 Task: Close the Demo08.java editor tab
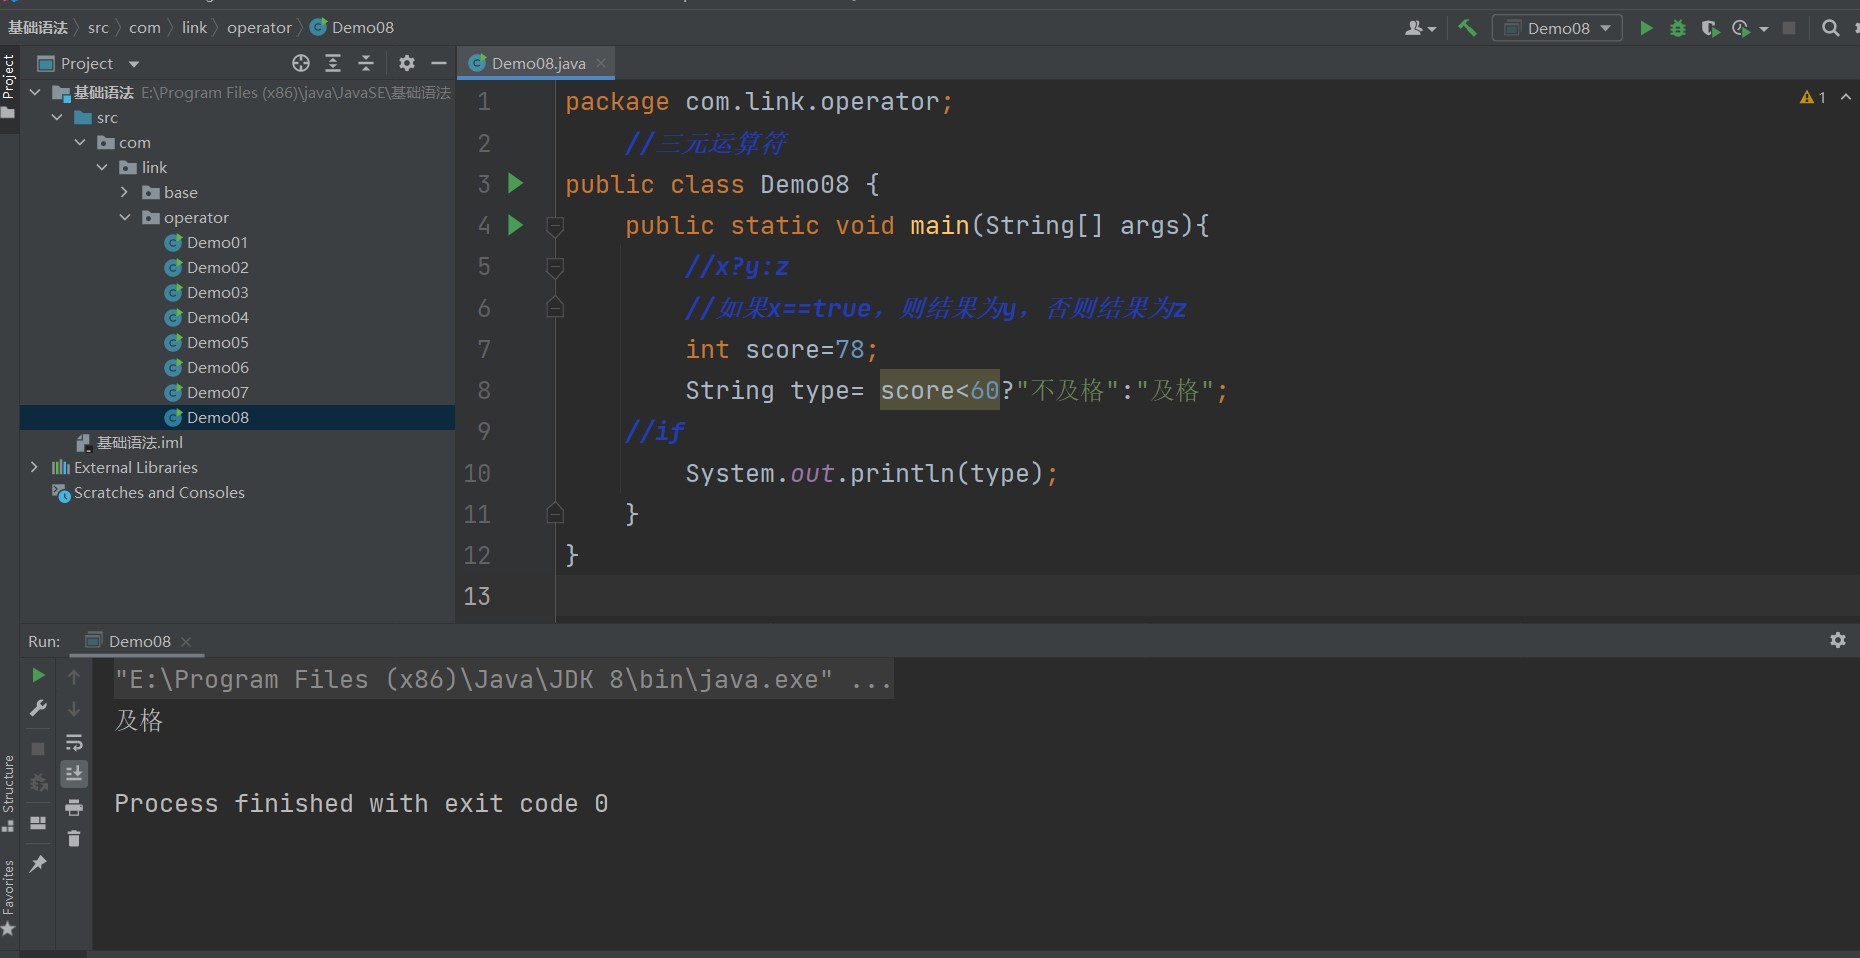click(601, 63)
